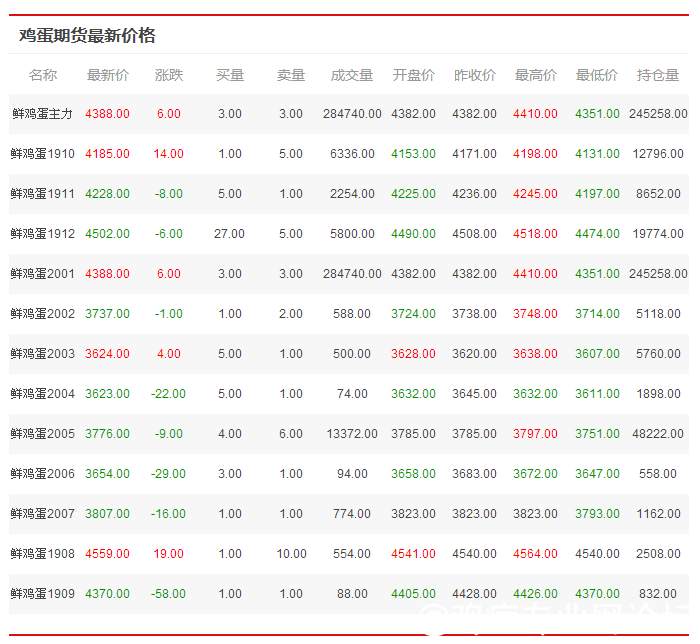This screenshot has width=700, height=644.
Task: Click previous close 4508.00 for 鲜鸡蛋1912
Action: [x=475, y=234]
